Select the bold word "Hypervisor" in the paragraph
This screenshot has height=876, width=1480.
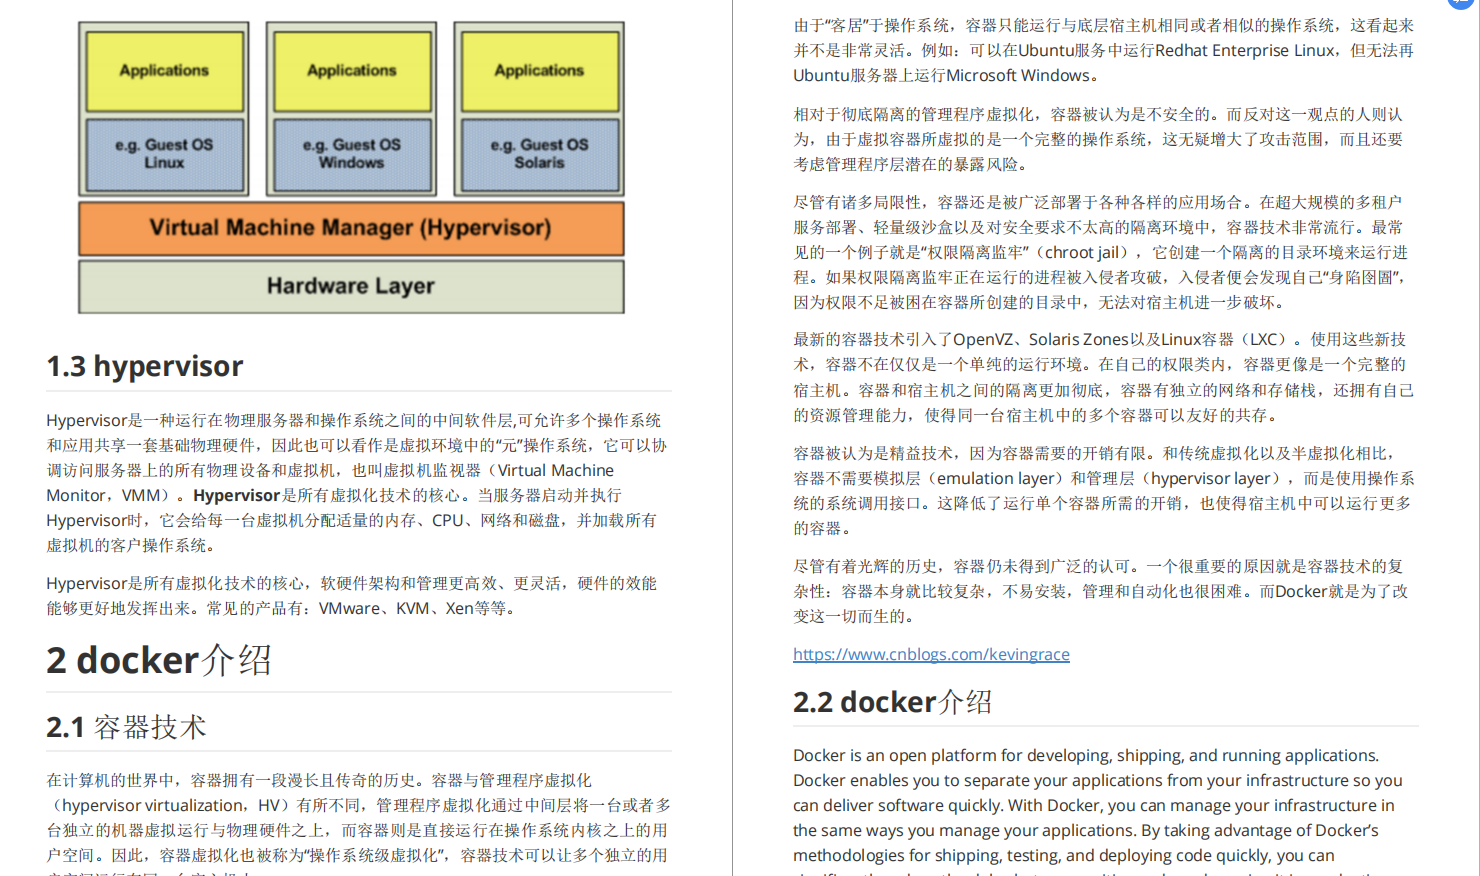(x=236, y=495)
